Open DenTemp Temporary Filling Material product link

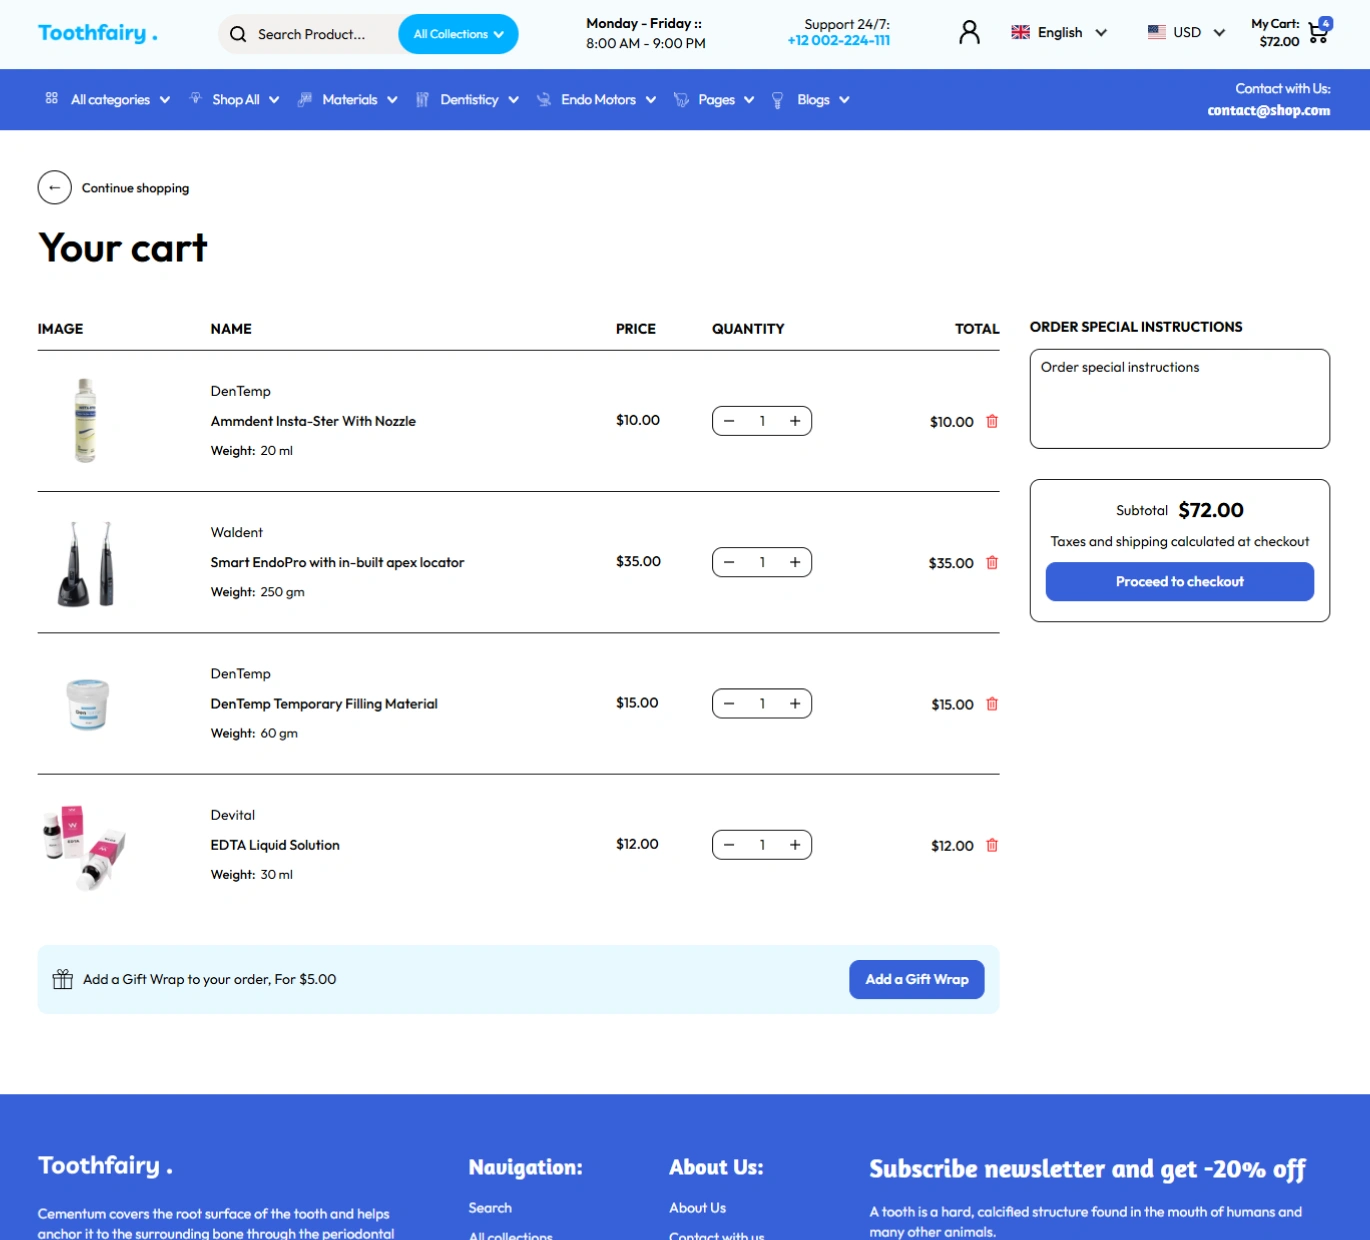324,704
